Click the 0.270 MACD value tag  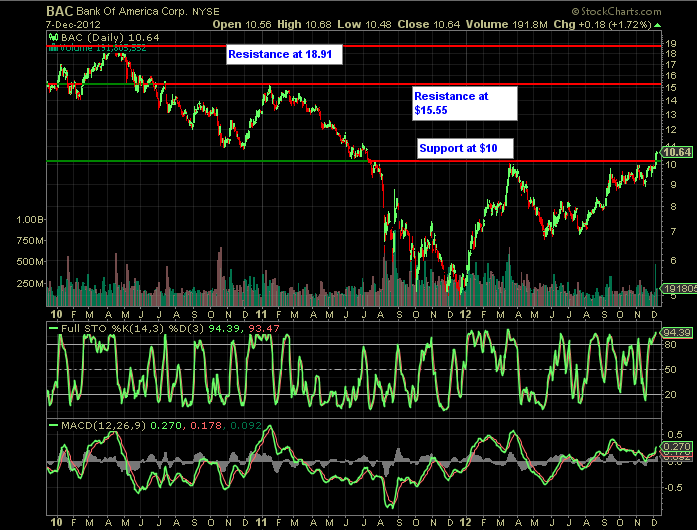[678, 447]
